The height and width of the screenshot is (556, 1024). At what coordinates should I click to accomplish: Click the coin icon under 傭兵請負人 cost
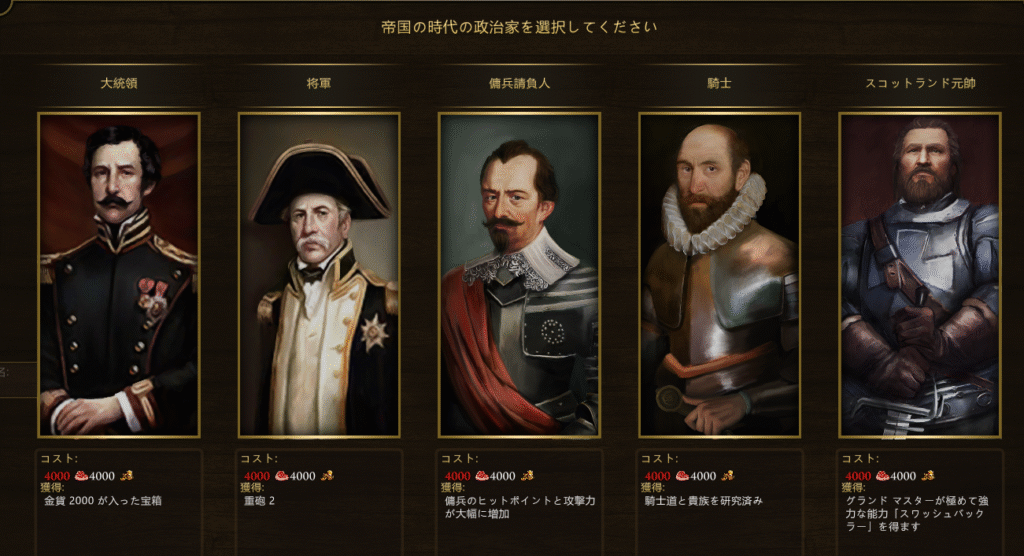(527, 475)
